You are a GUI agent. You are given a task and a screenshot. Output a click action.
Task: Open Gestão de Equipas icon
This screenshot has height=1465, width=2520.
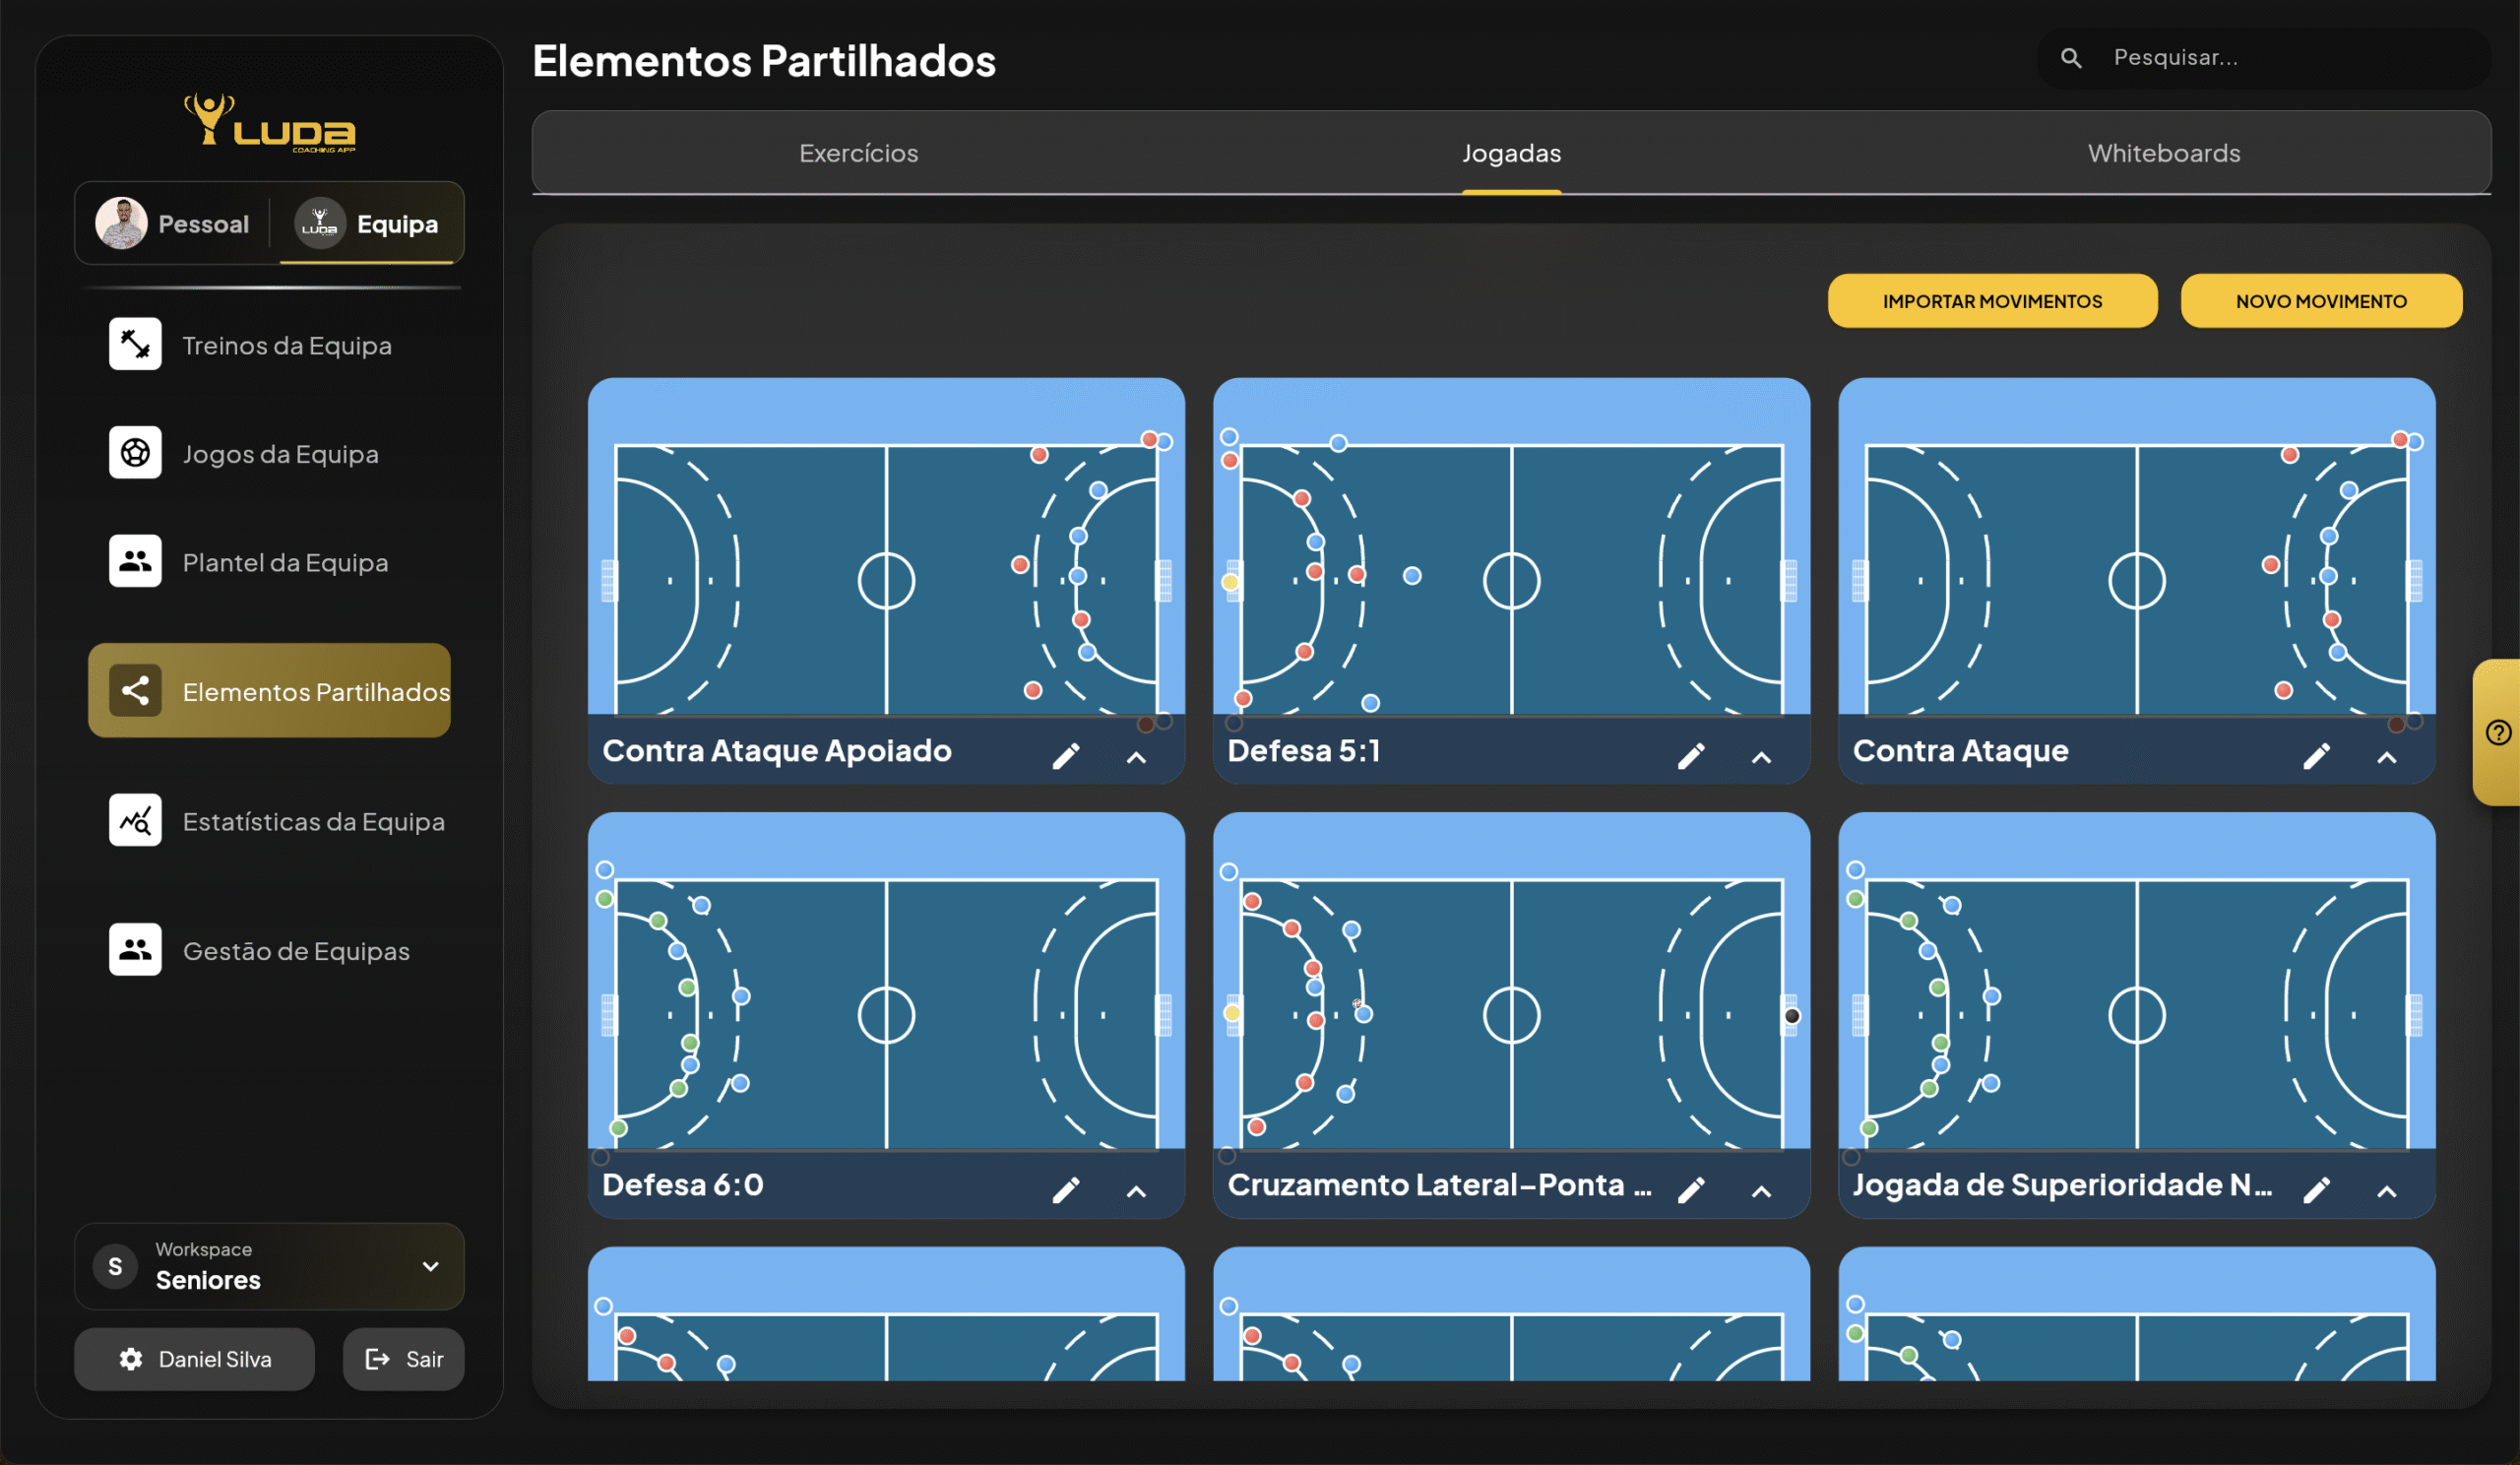coord(135,949)
